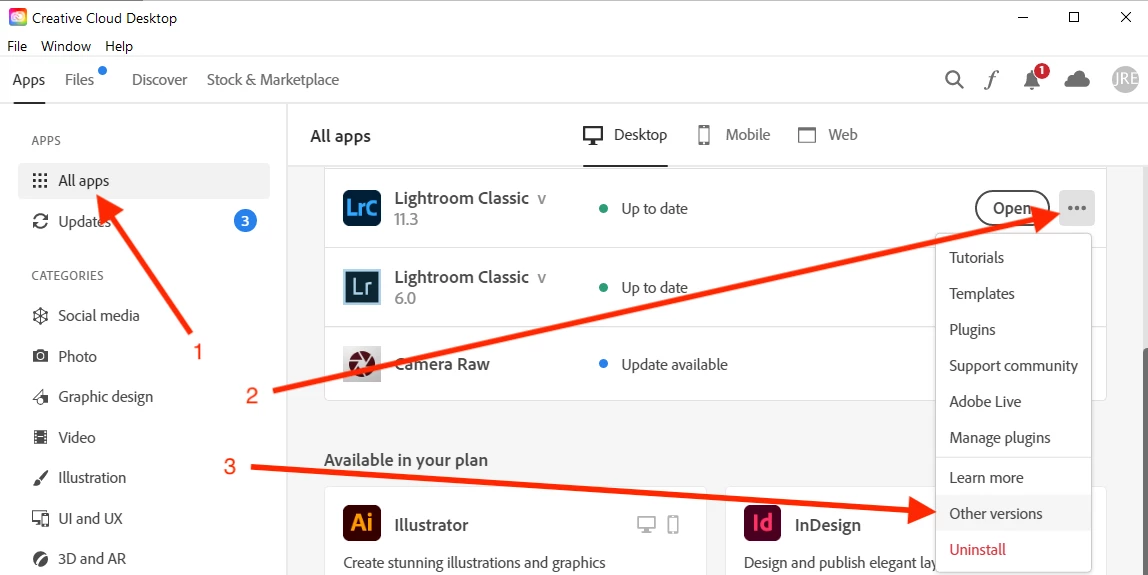Click the LrC Lightroom Classic 11.3 icon
Screen dimensions: 1148x575
pyautogui.click(x=362, y=208)
